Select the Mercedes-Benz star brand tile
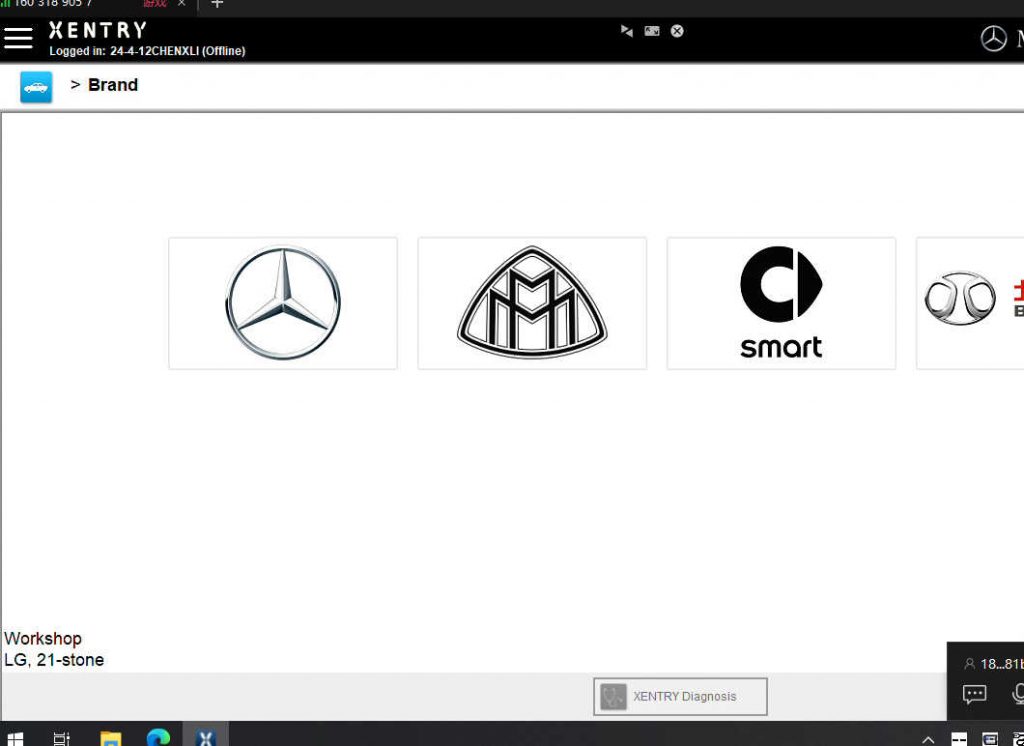This screenshot has height=746, width=1024. tap(283, 303)
